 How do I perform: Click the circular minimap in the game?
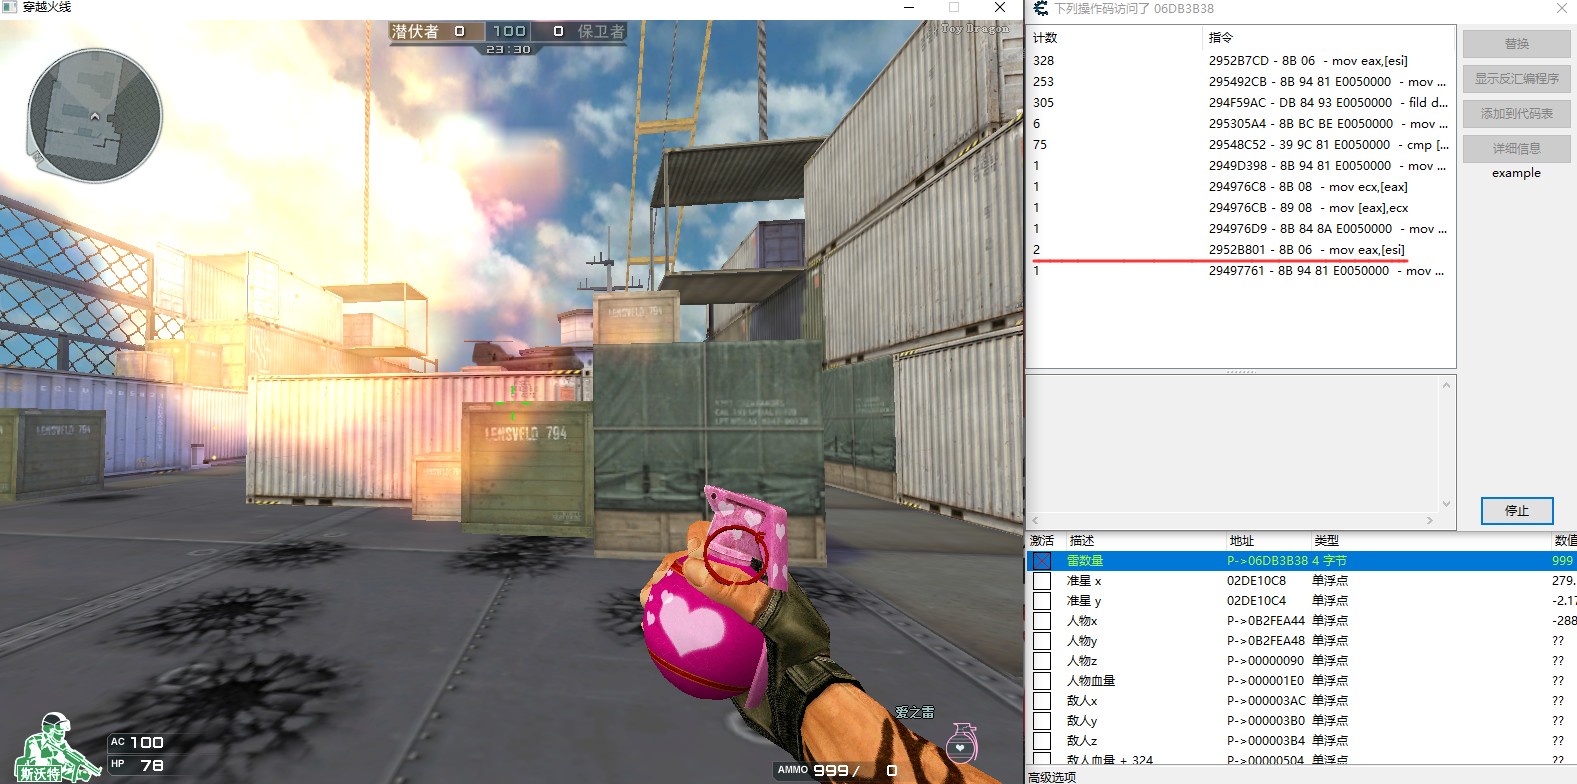coord(95,116)
